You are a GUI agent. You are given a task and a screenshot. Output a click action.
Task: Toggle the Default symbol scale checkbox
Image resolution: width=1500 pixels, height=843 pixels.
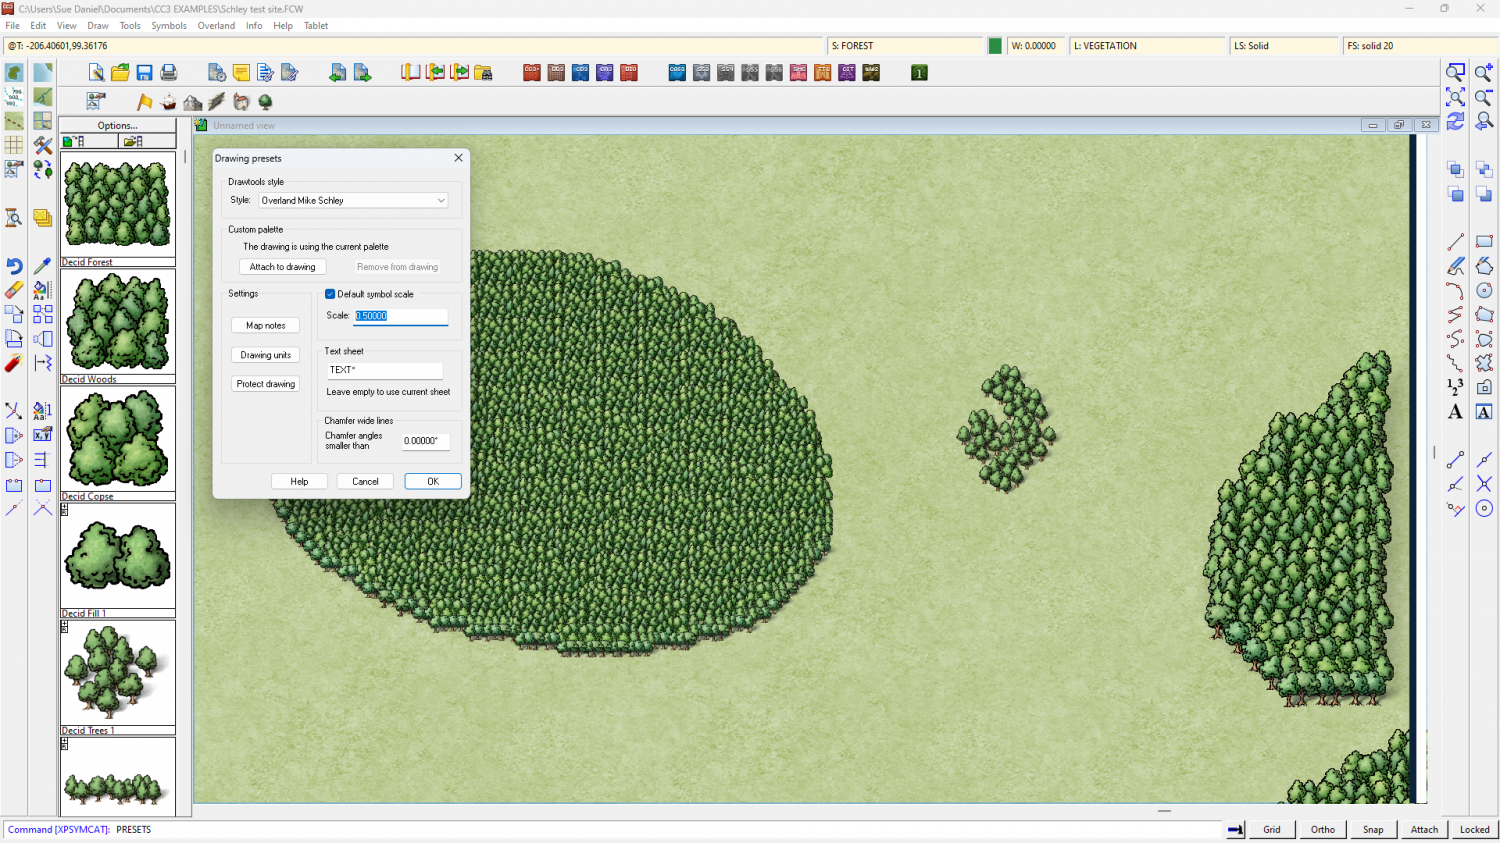[x=330, y=294]
